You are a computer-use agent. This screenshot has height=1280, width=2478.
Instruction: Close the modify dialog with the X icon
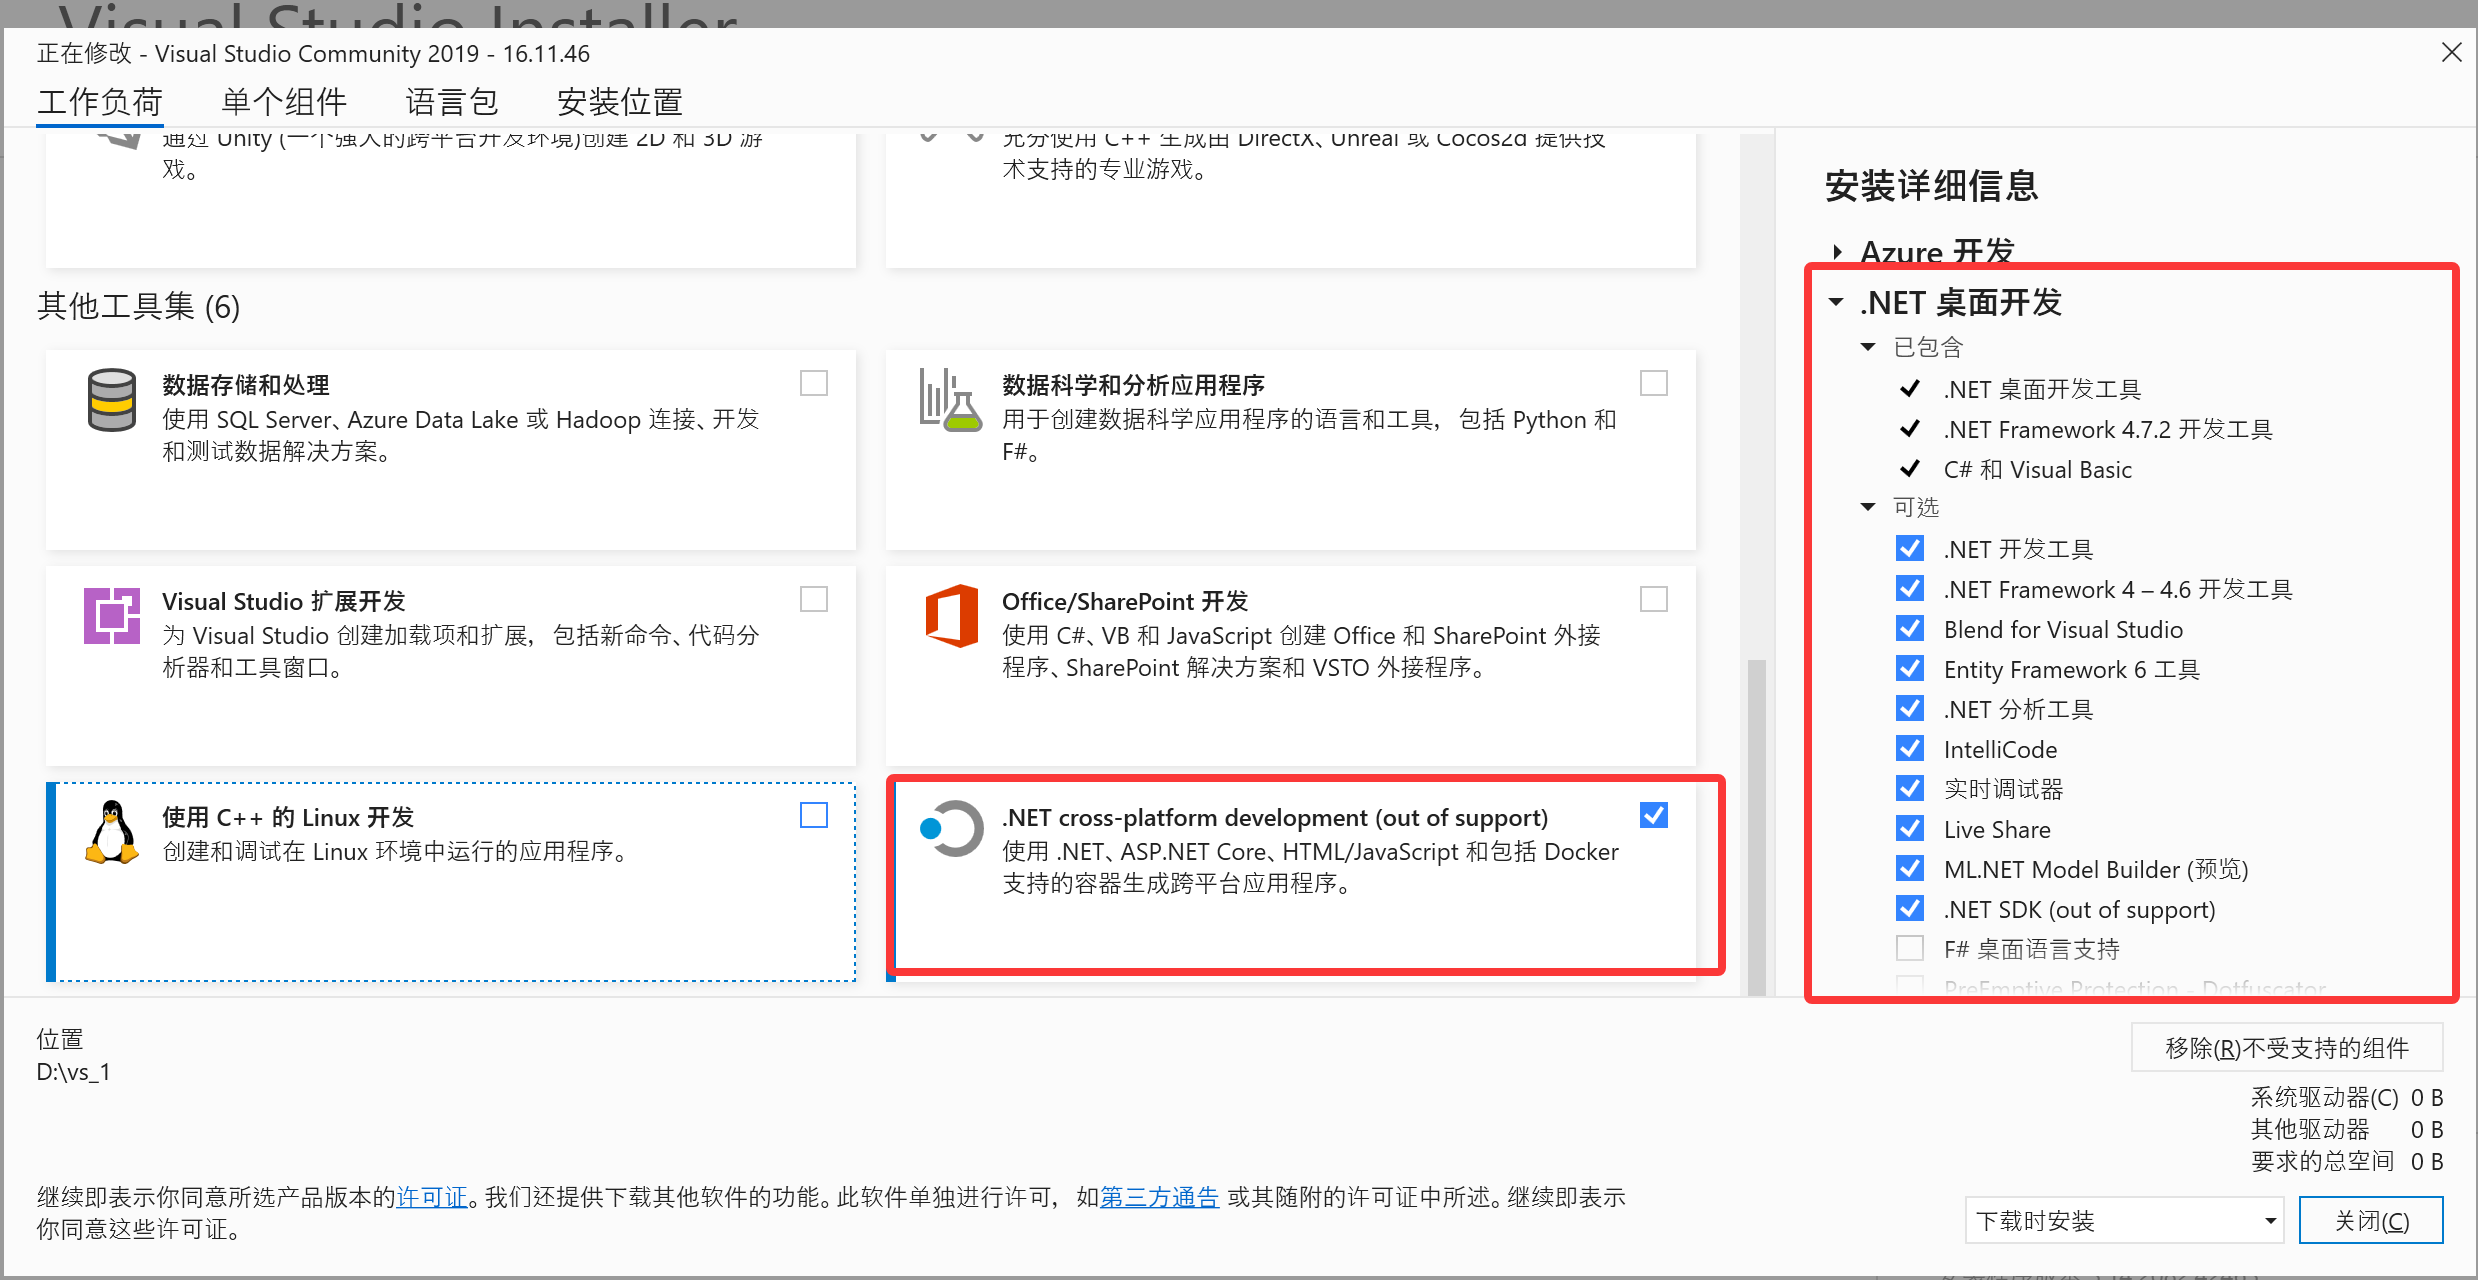[2451, 52]
